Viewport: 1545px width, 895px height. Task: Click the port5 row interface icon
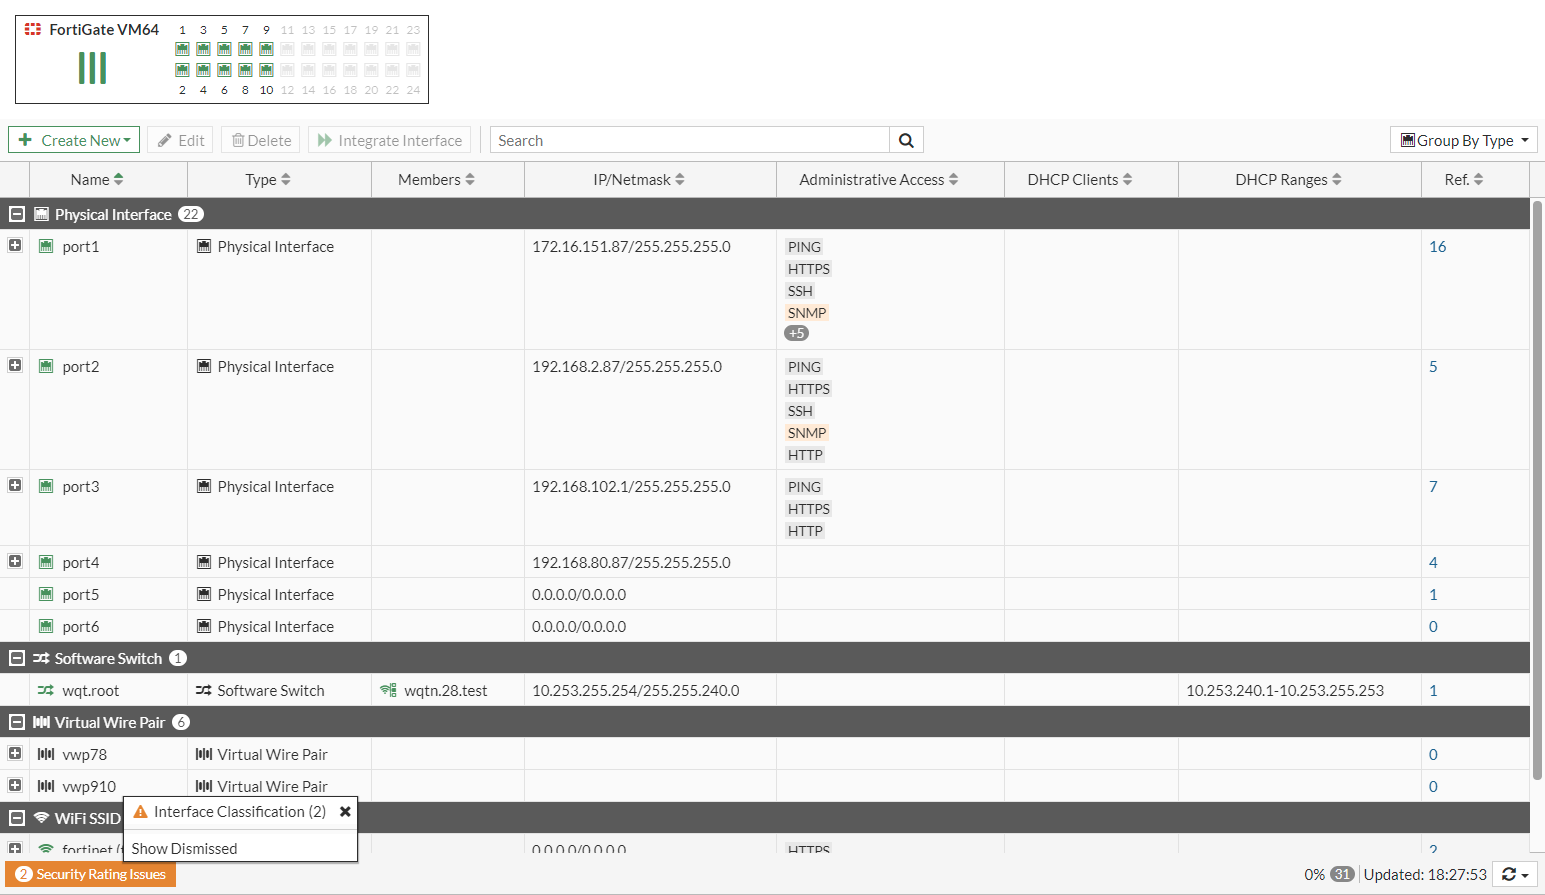(46, 594)
